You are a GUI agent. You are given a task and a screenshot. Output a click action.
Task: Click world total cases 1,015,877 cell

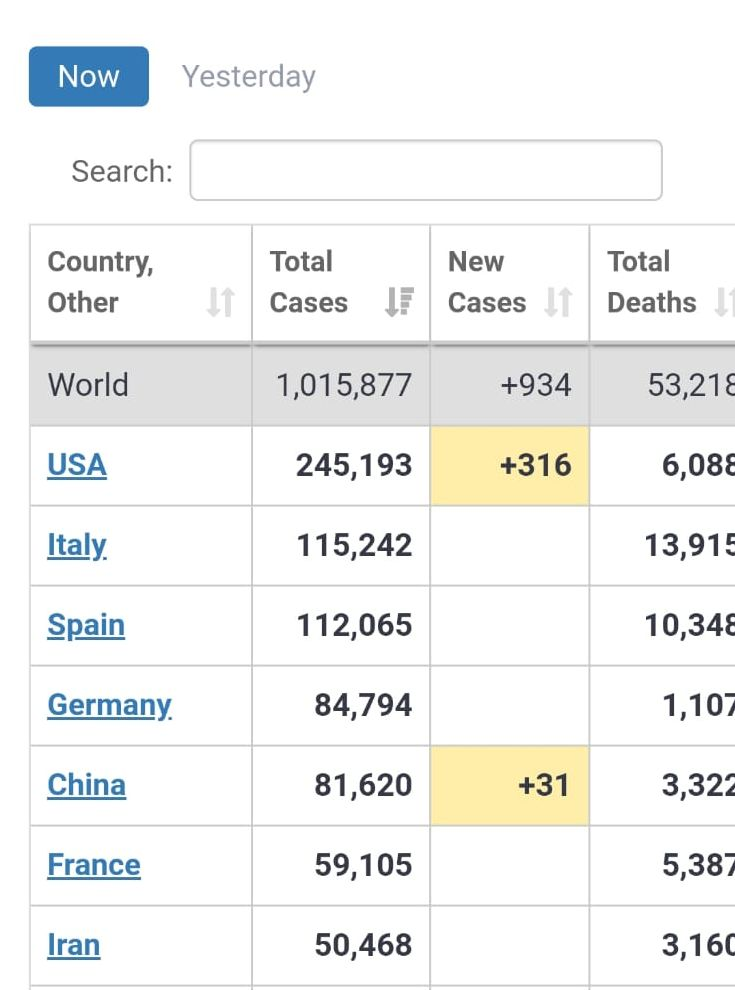pyautogui.click(x=343, y=385)
